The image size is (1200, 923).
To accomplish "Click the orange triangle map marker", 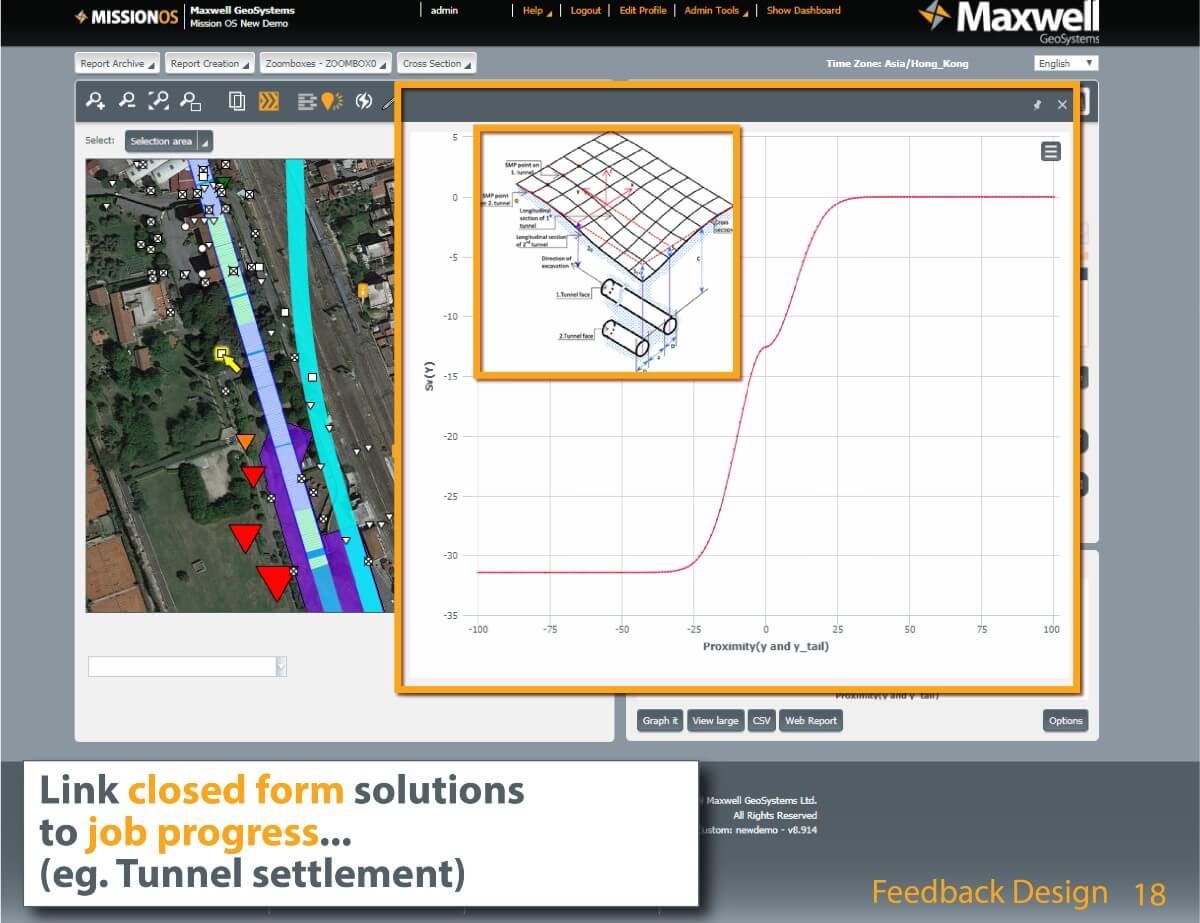I will pyautogui.click(x=245, y=441).
